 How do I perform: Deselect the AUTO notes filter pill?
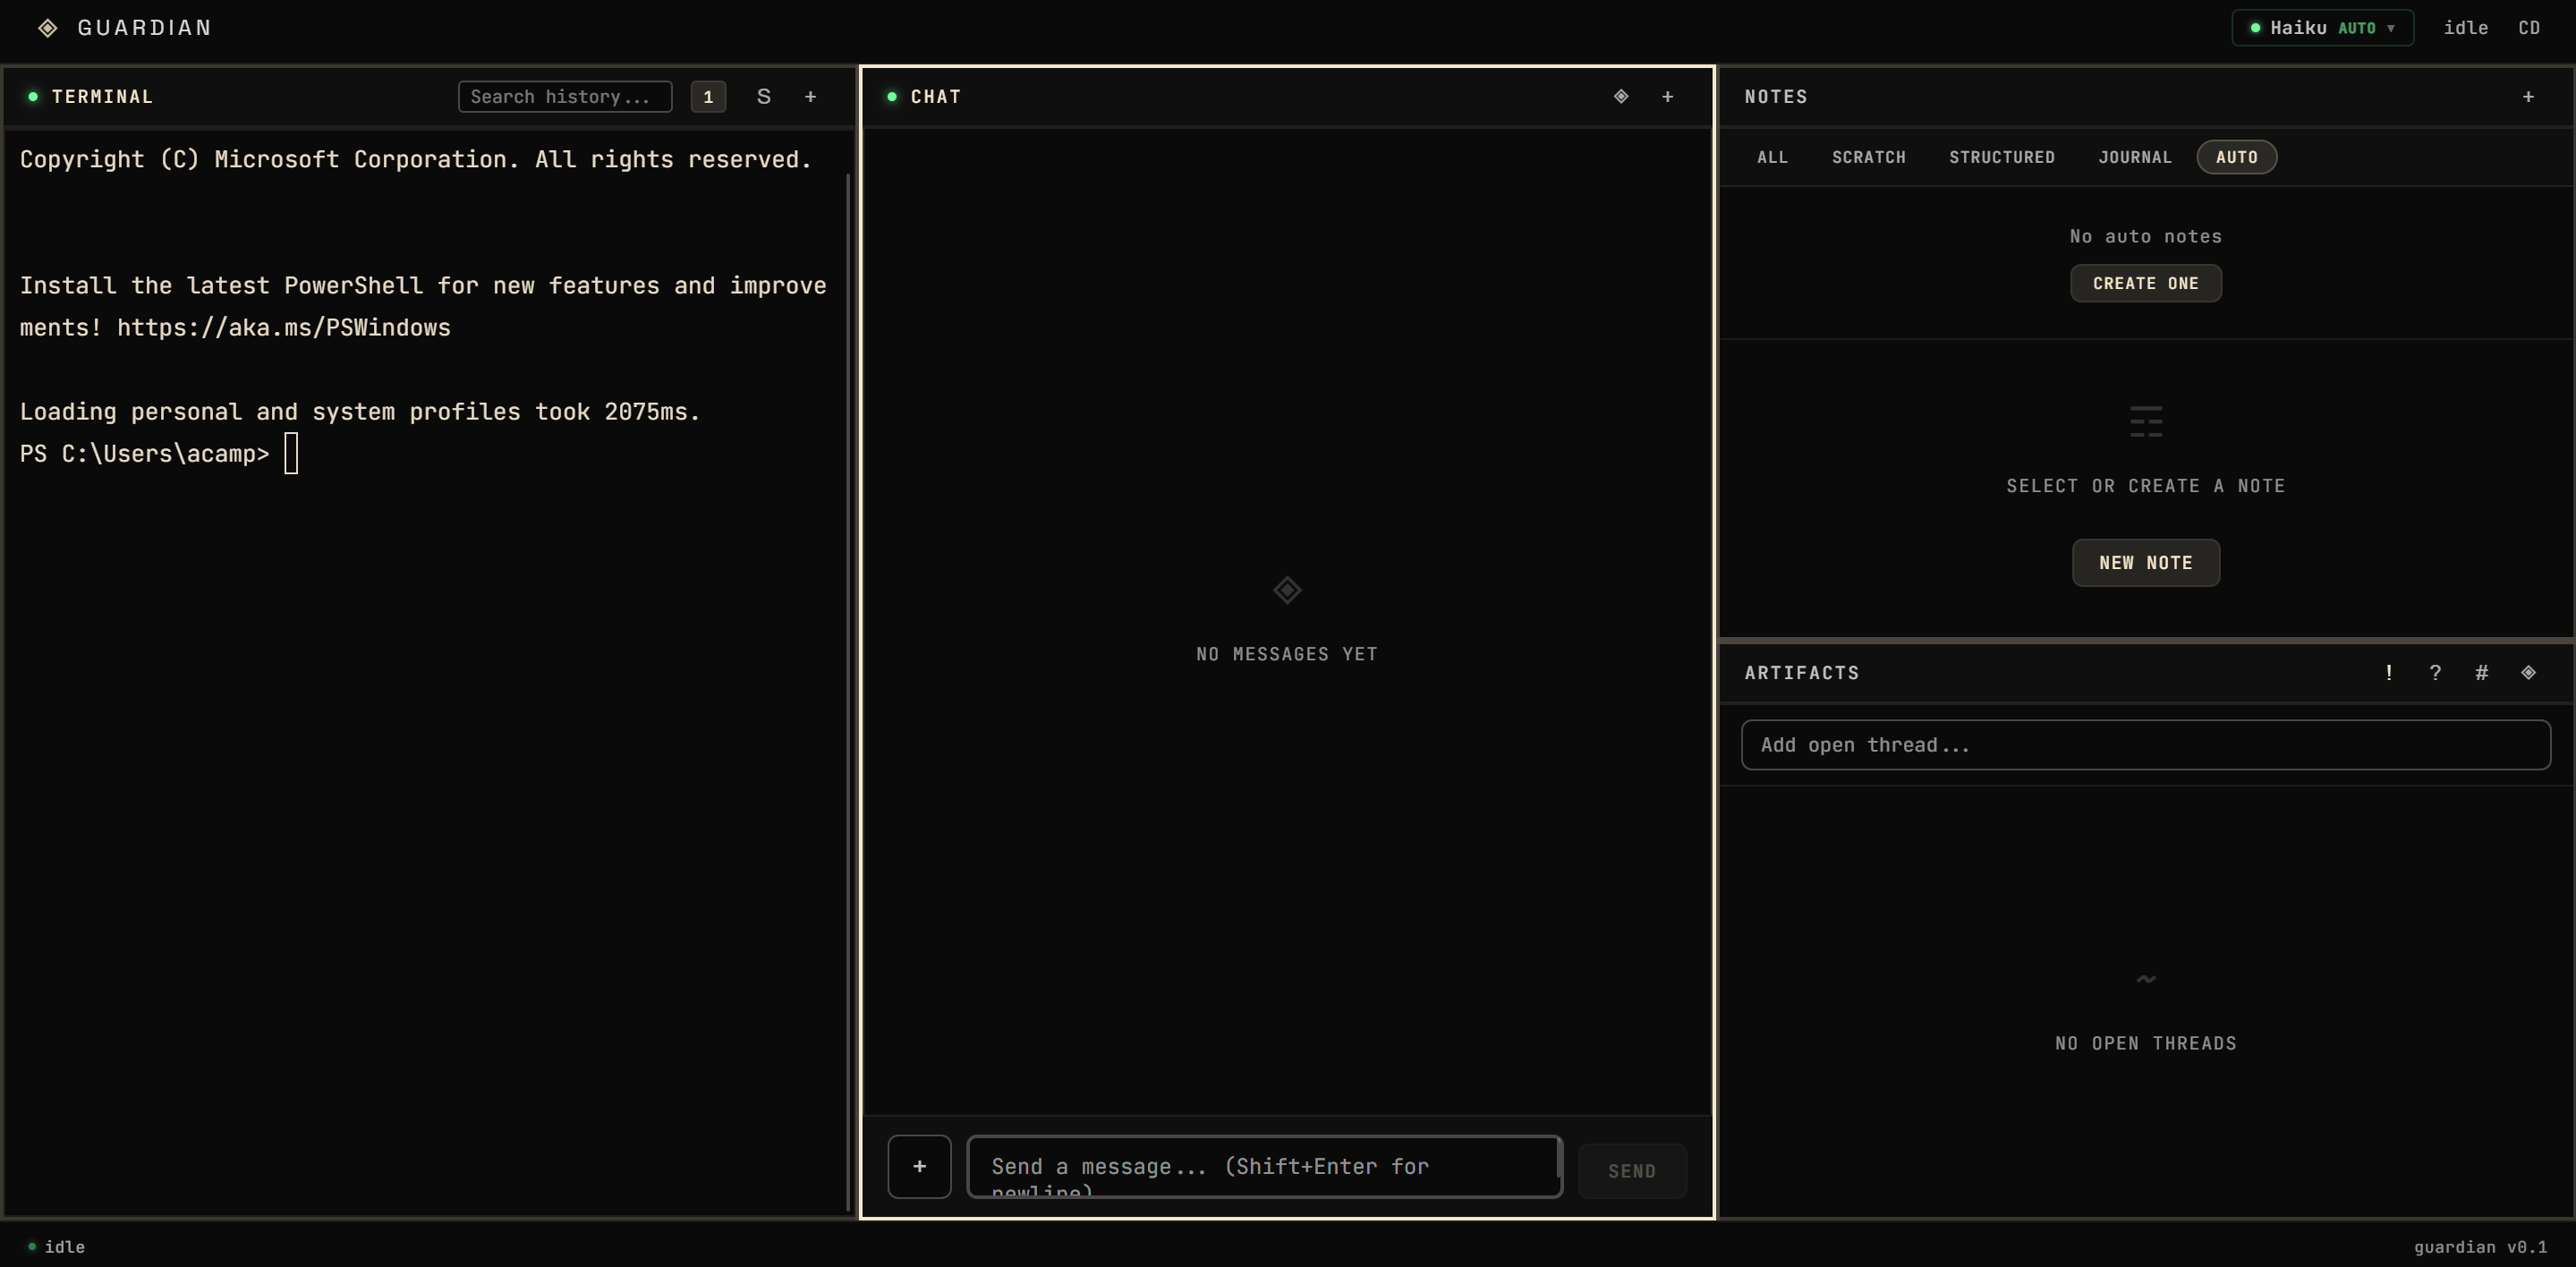[x=2236, y=157]
